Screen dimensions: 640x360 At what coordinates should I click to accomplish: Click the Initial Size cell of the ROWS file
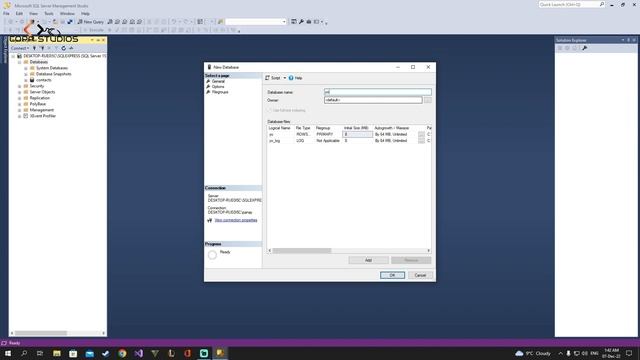[x=357, y=134]
